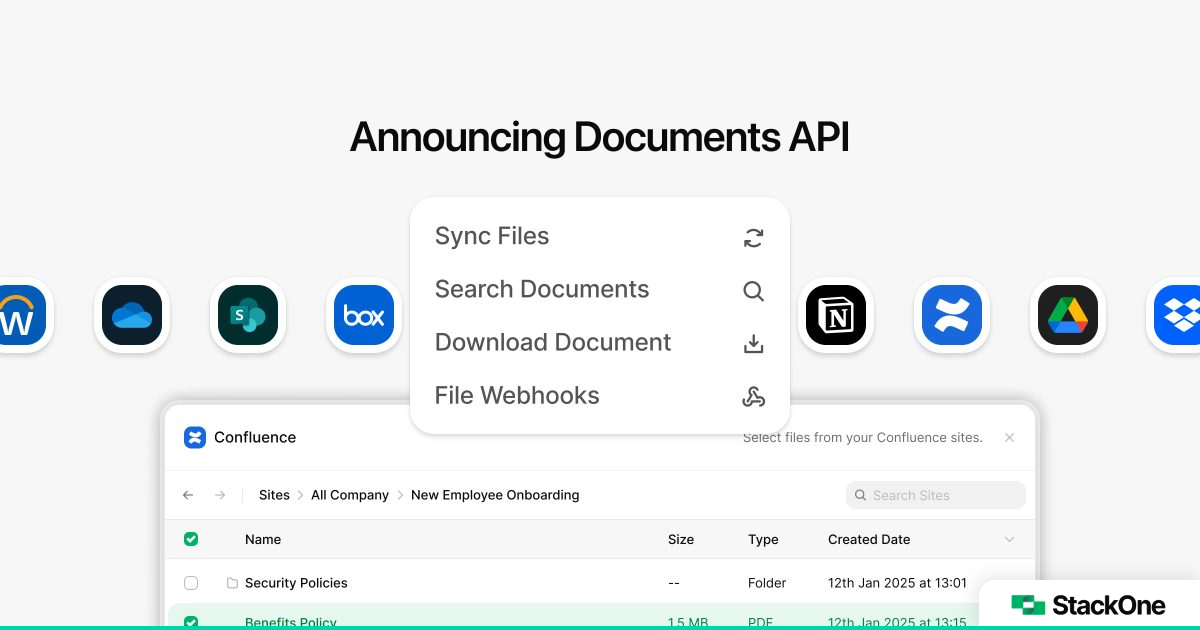Select Search Documents menu entry
Screen dimensions: 1200x630
point(600,290)
